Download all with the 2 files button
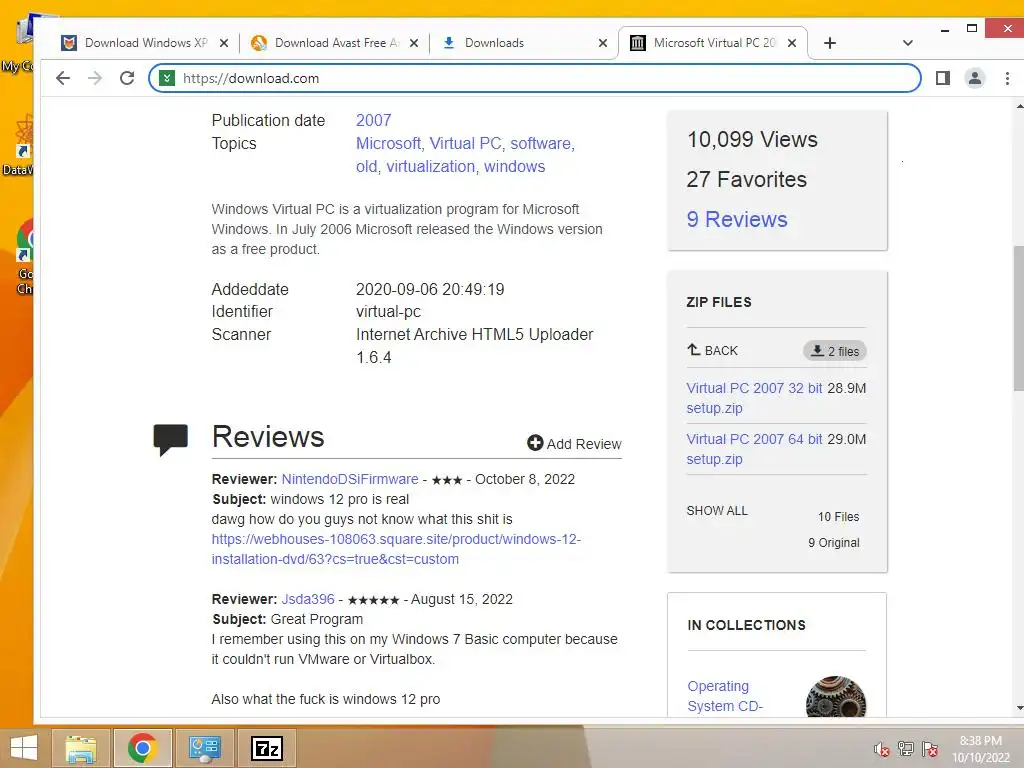The image size is (1024, 768). point(835,351)
